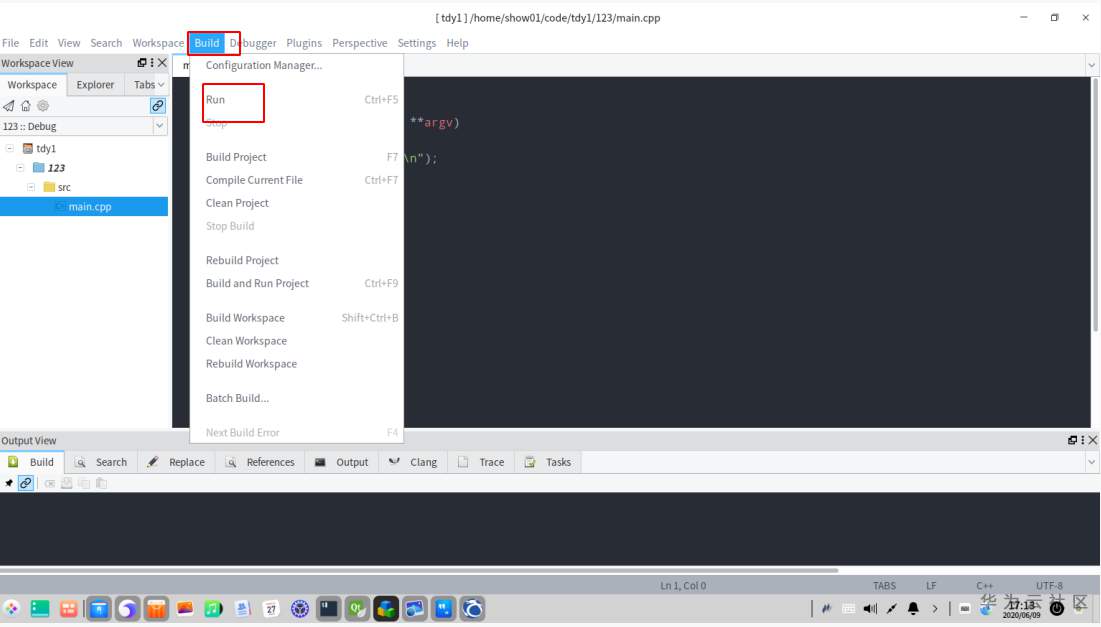Image resolution: width=1101 pixels, height=627 pixels.
Task: Expand the tray arrow chevron
Action: coord(935,608)
